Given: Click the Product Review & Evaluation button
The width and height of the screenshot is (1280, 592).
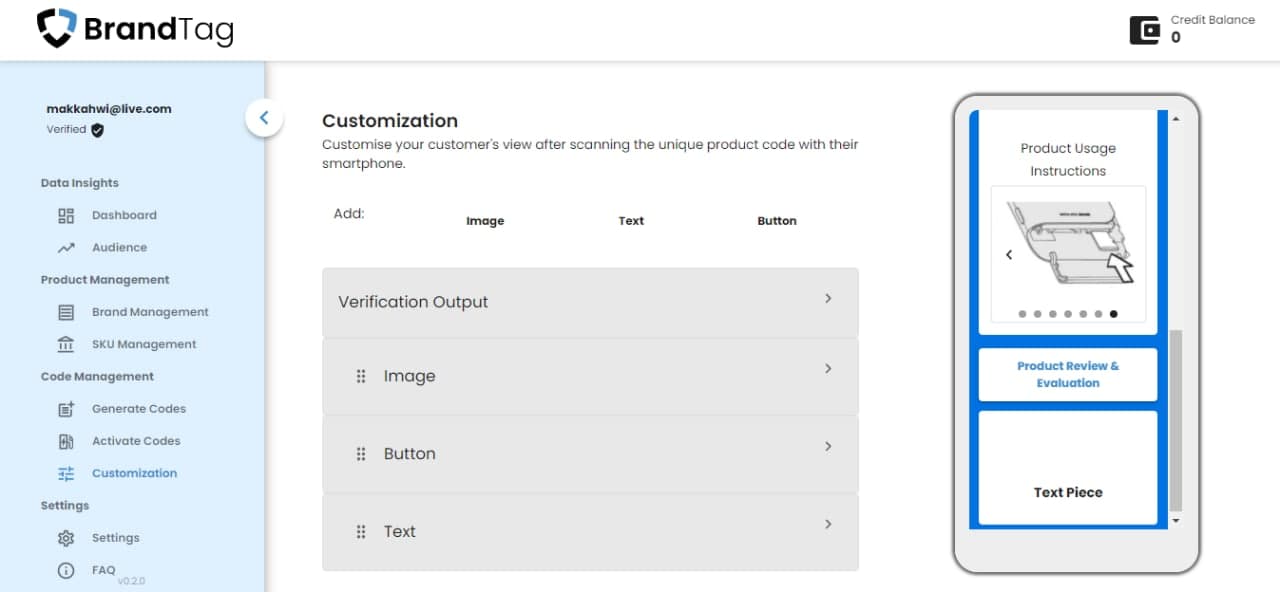Looking at the screenshot, I should 1068,374.
